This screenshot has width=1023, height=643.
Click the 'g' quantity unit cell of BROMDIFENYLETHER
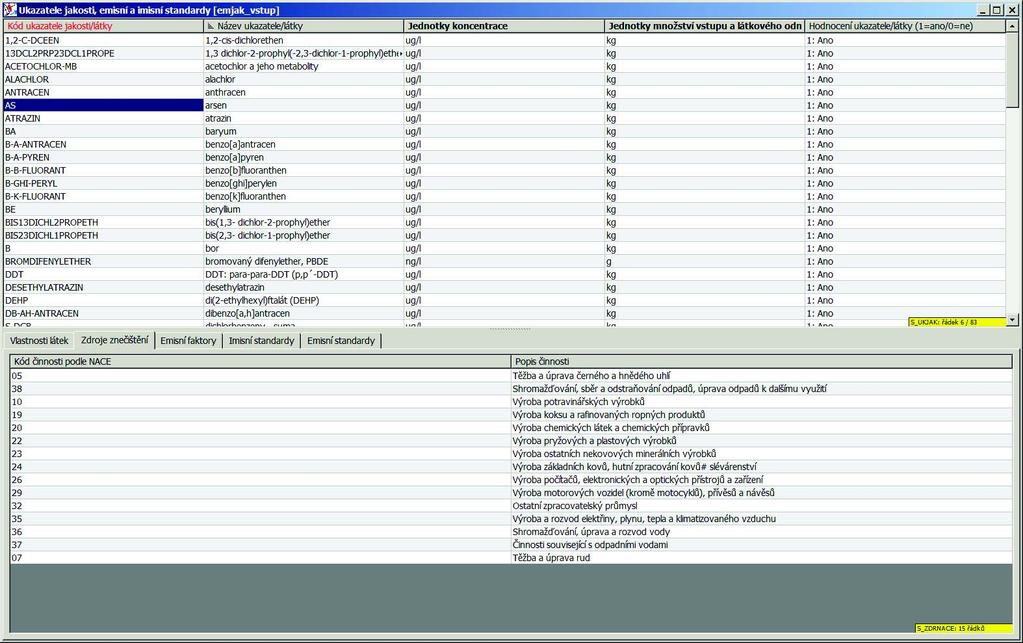point(705,262)
